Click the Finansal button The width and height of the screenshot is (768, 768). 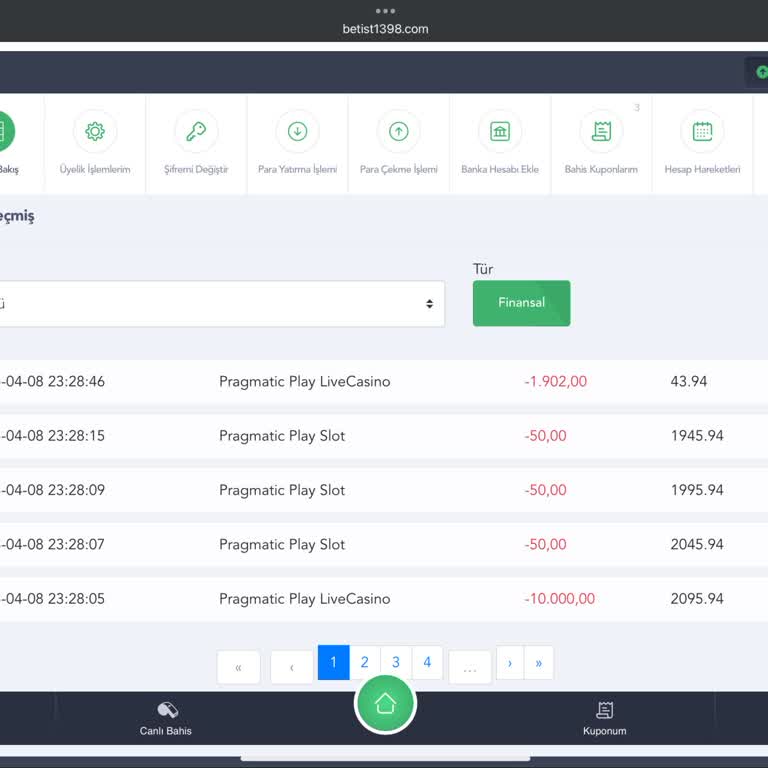tap(522, 303)
